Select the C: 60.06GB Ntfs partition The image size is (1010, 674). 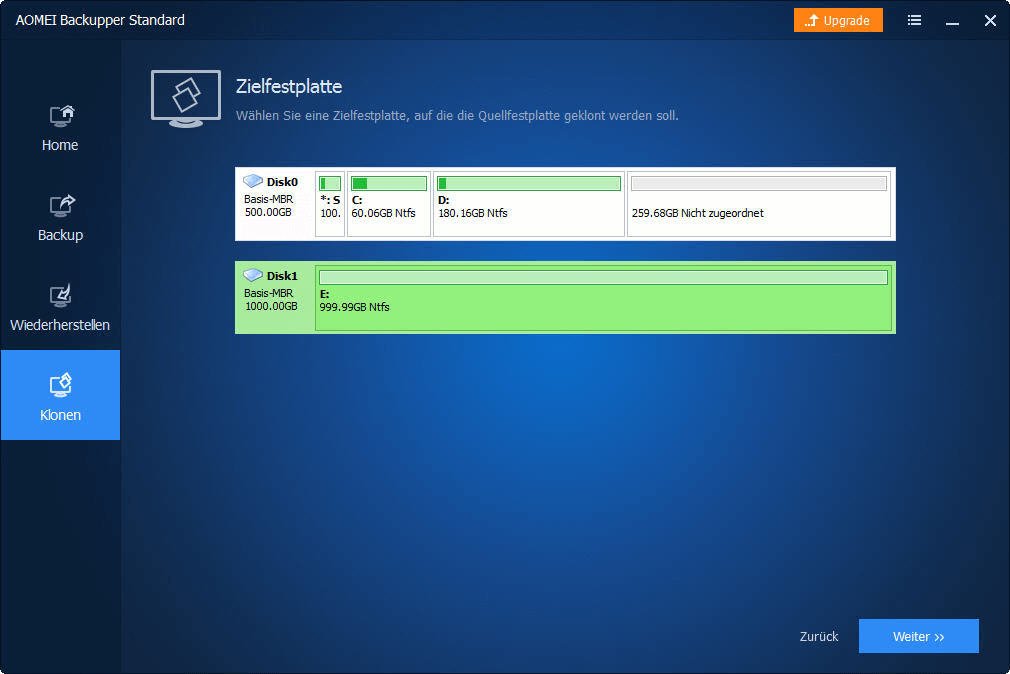[389, 204]
